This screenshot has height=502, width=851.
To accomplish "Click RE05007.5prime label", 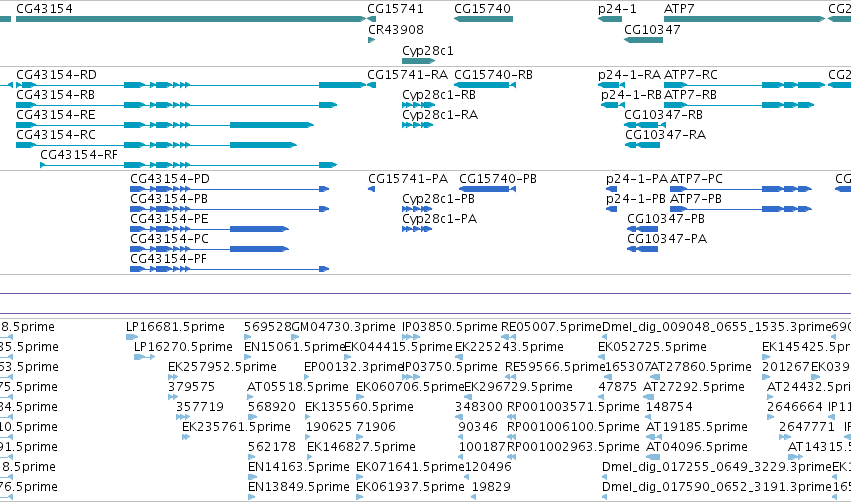I will [551, 327].
